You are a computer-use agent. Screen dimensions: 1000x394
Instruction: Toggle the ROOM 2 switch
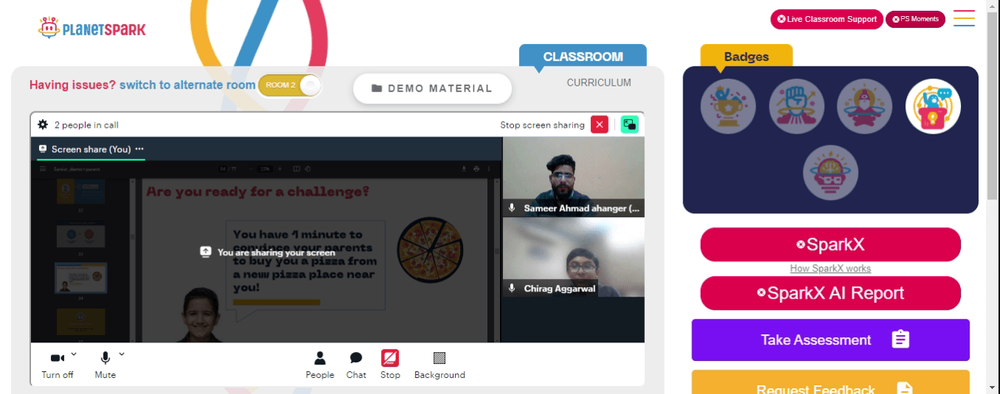tap(290, 85)
